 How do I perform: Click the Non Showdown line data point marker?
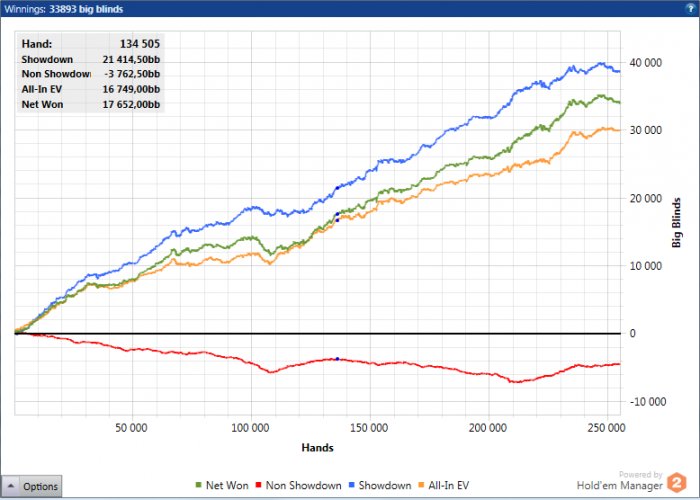337,359
